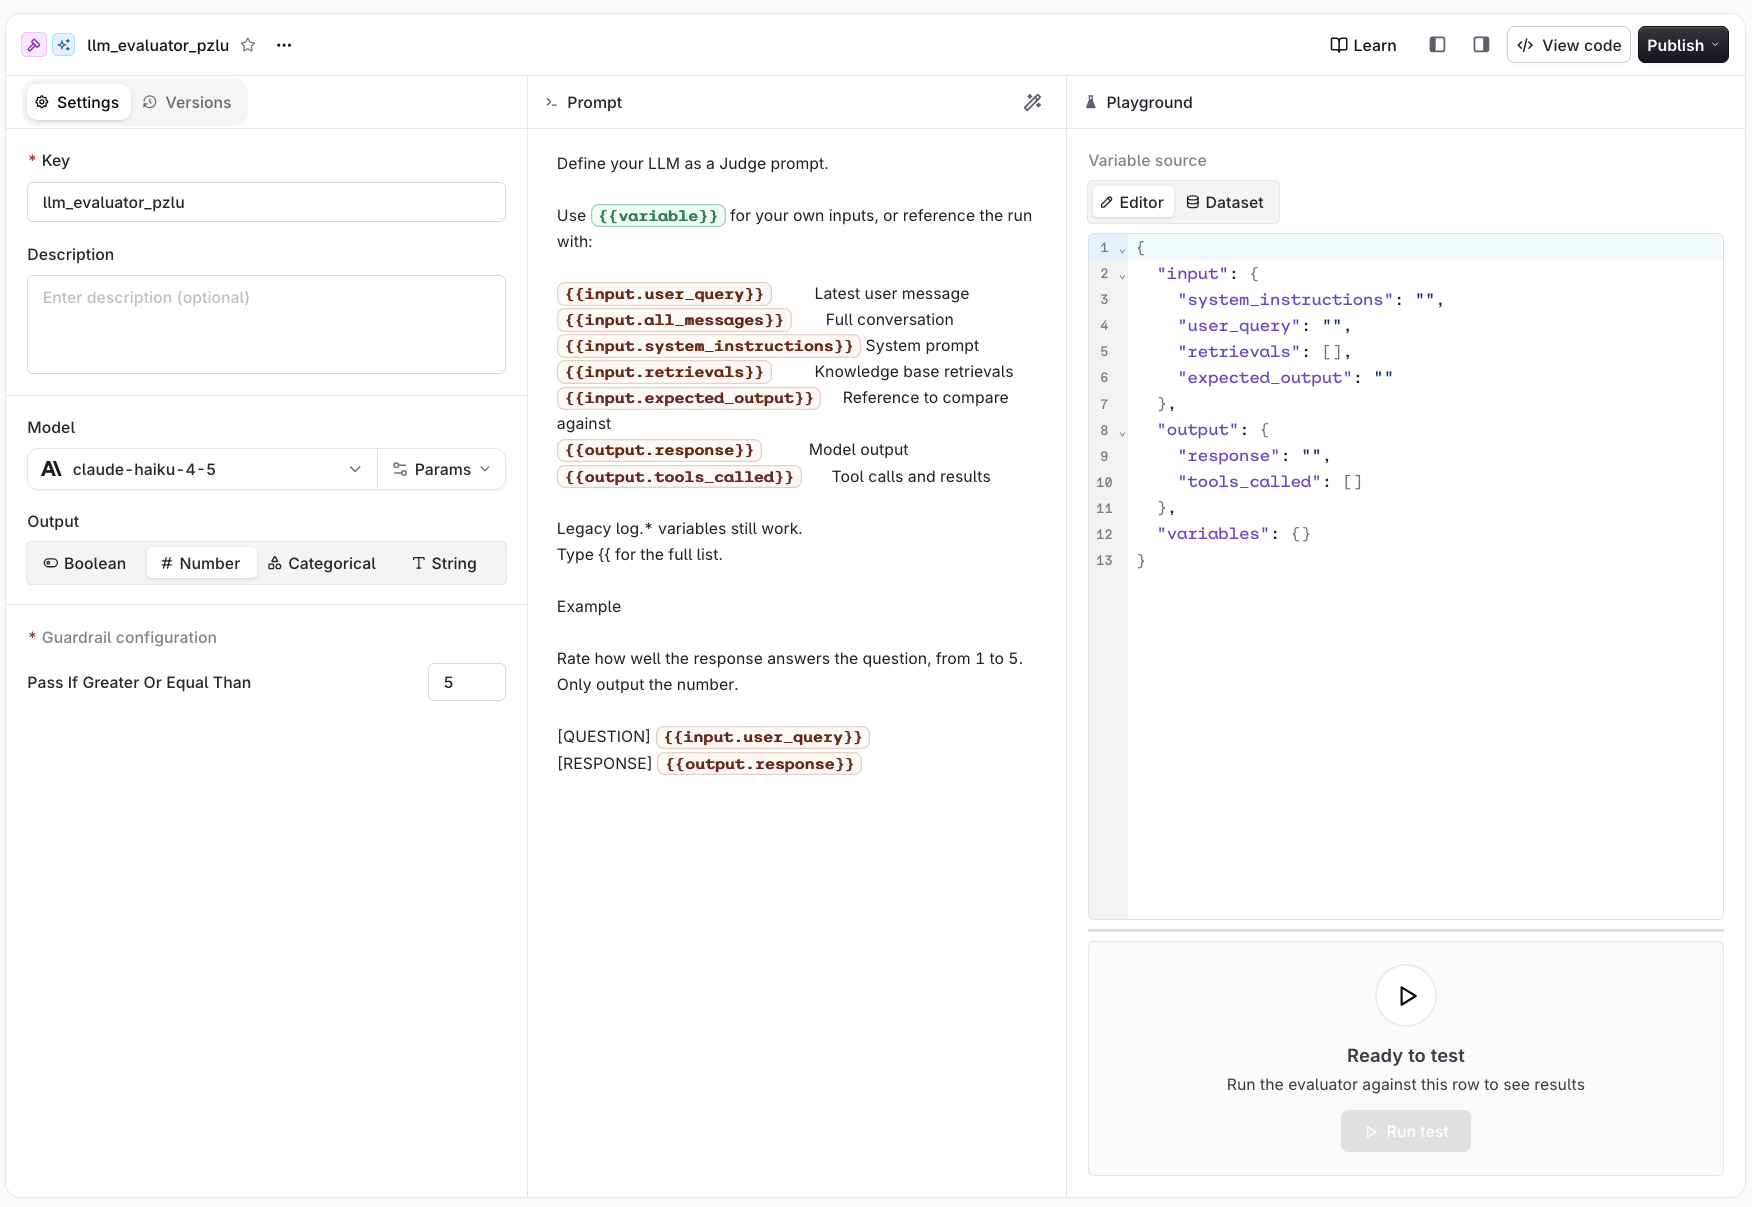This screenshot has height=1207, width=1752.
Task: Click the {{output.tools_called}} variable tag
Action: coord(679,476)
